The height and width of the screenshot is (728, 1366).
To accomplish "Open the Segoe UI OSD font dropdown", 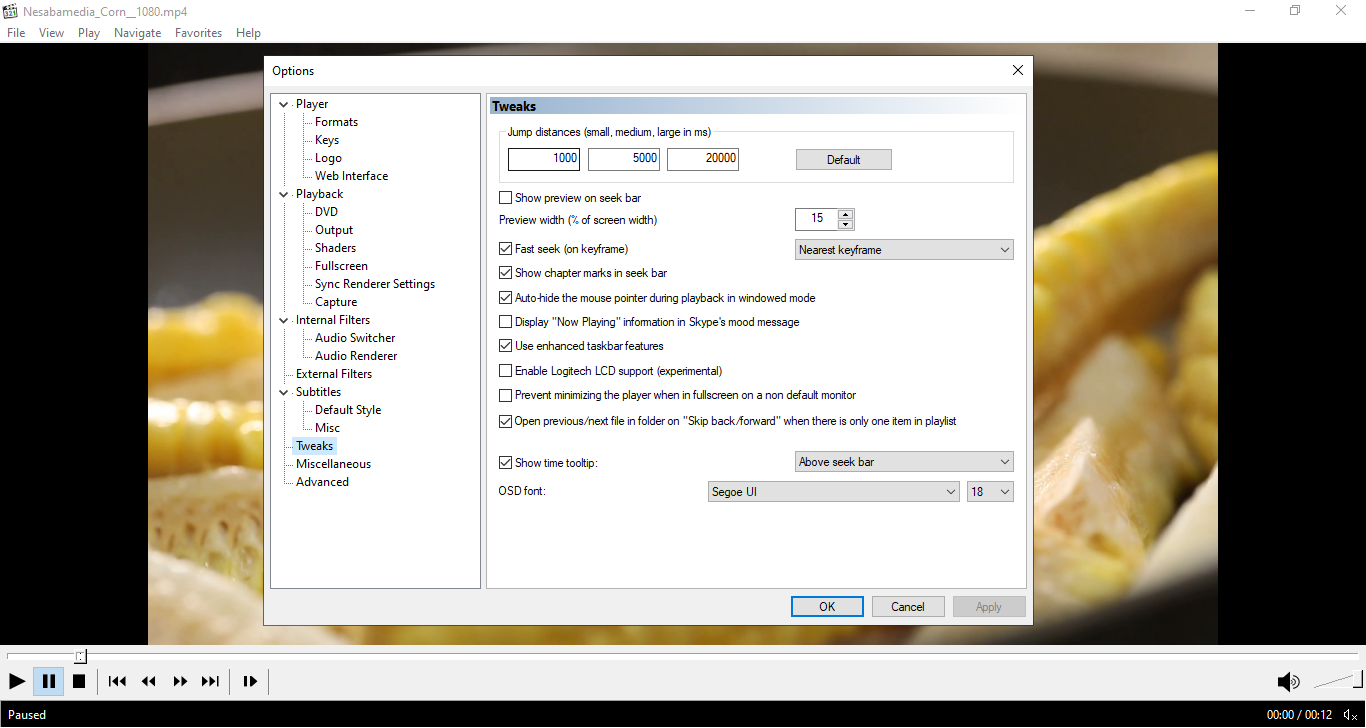I will click(833, 492).
